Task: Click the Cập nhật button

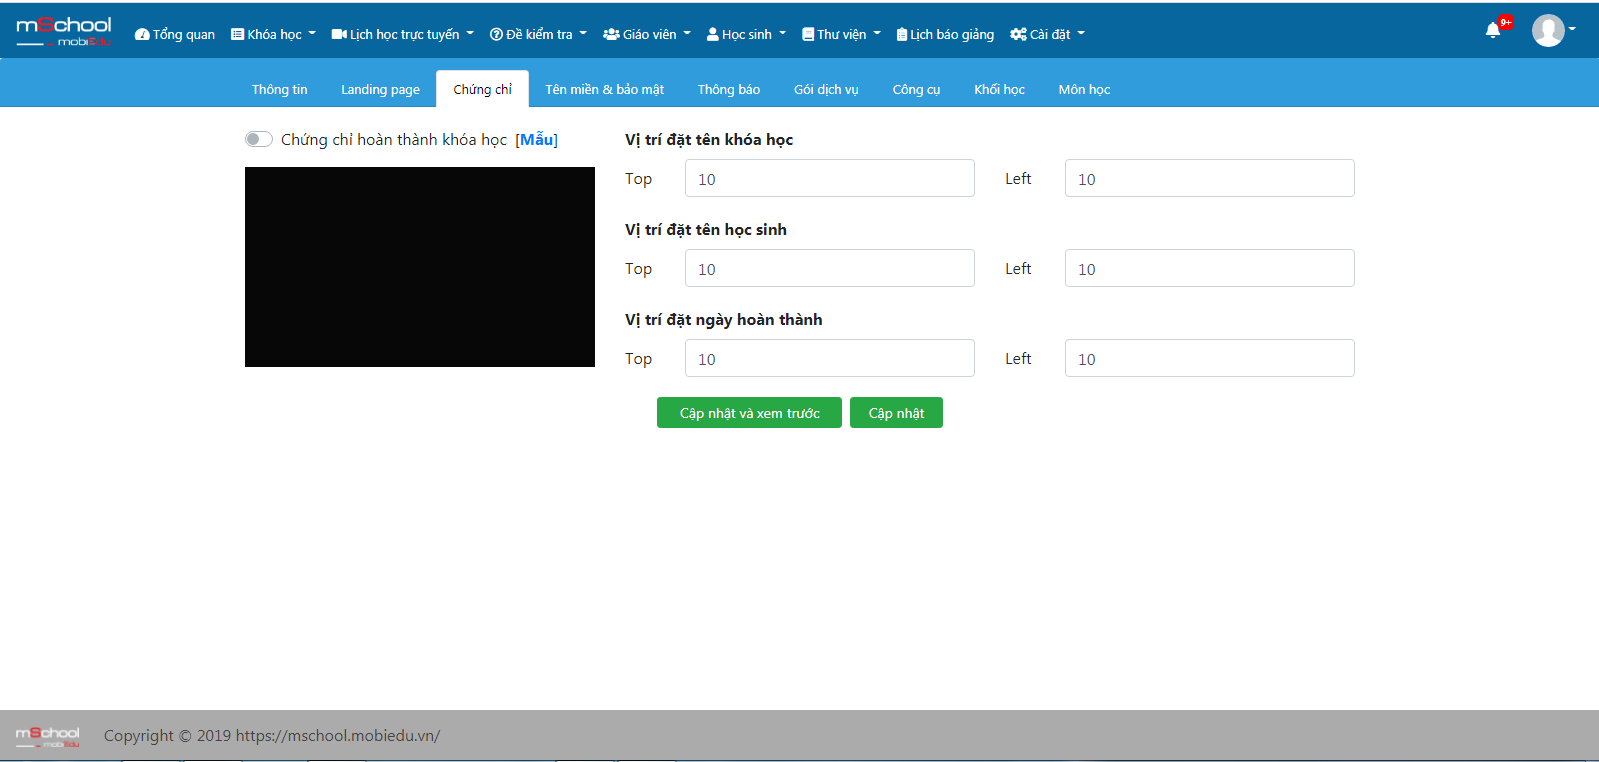Action: (x=896, y=413)
